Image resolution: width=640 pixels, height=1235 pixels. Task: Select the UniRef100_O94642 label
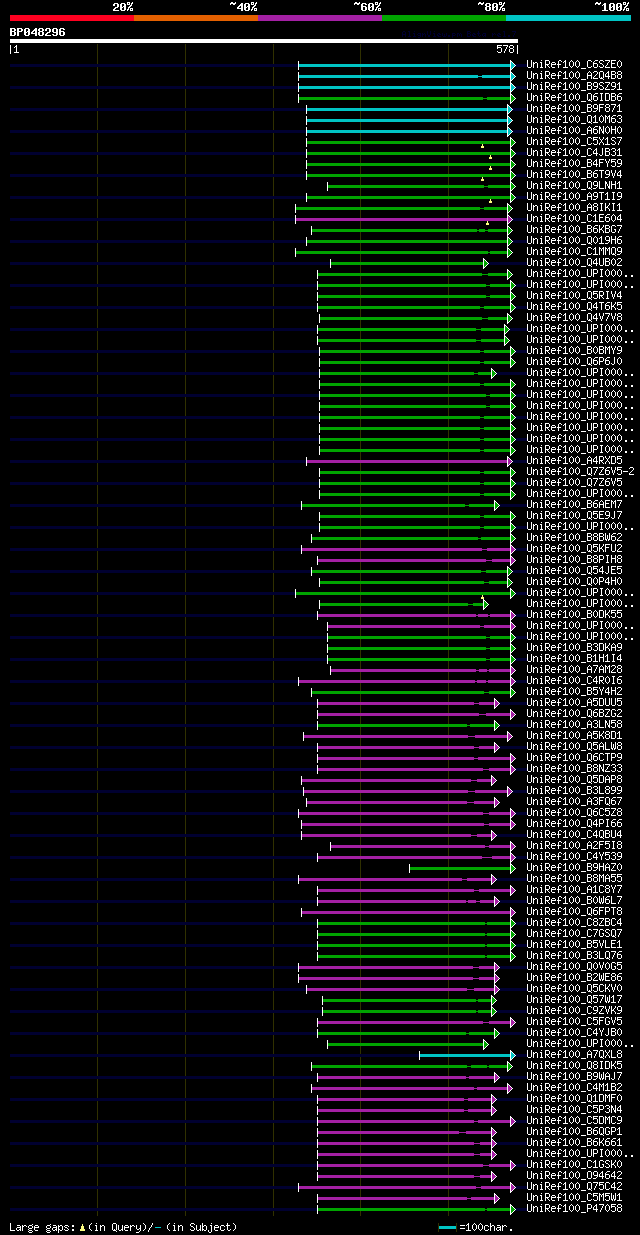[574, 1176]
